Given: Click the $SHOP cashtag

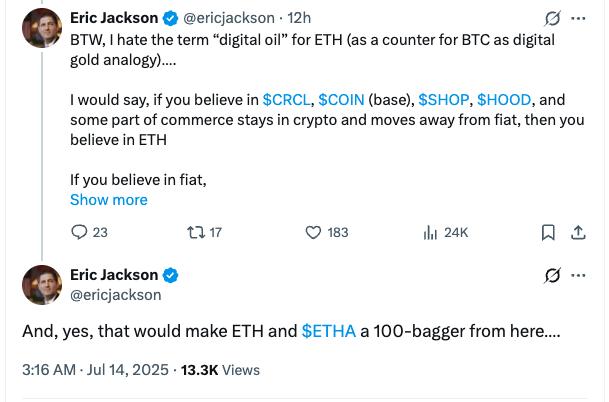Looking at the screenshot, I should pyautogui.click(x=443, y=100).
